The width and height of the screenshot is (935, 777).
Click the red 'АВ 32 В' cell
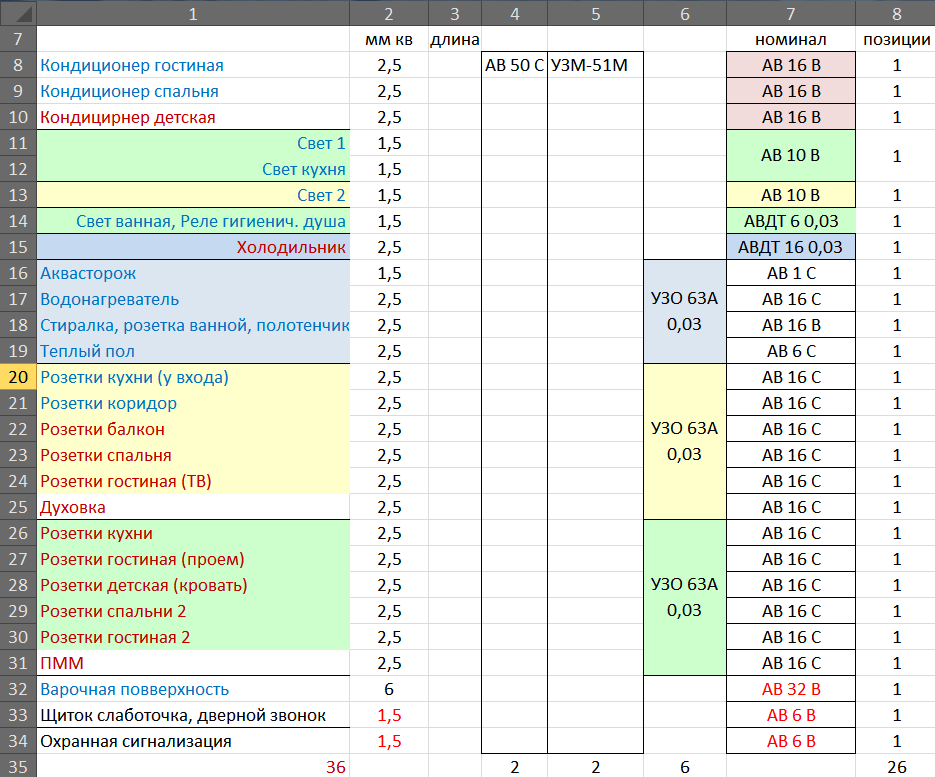(x=791, y=689)
